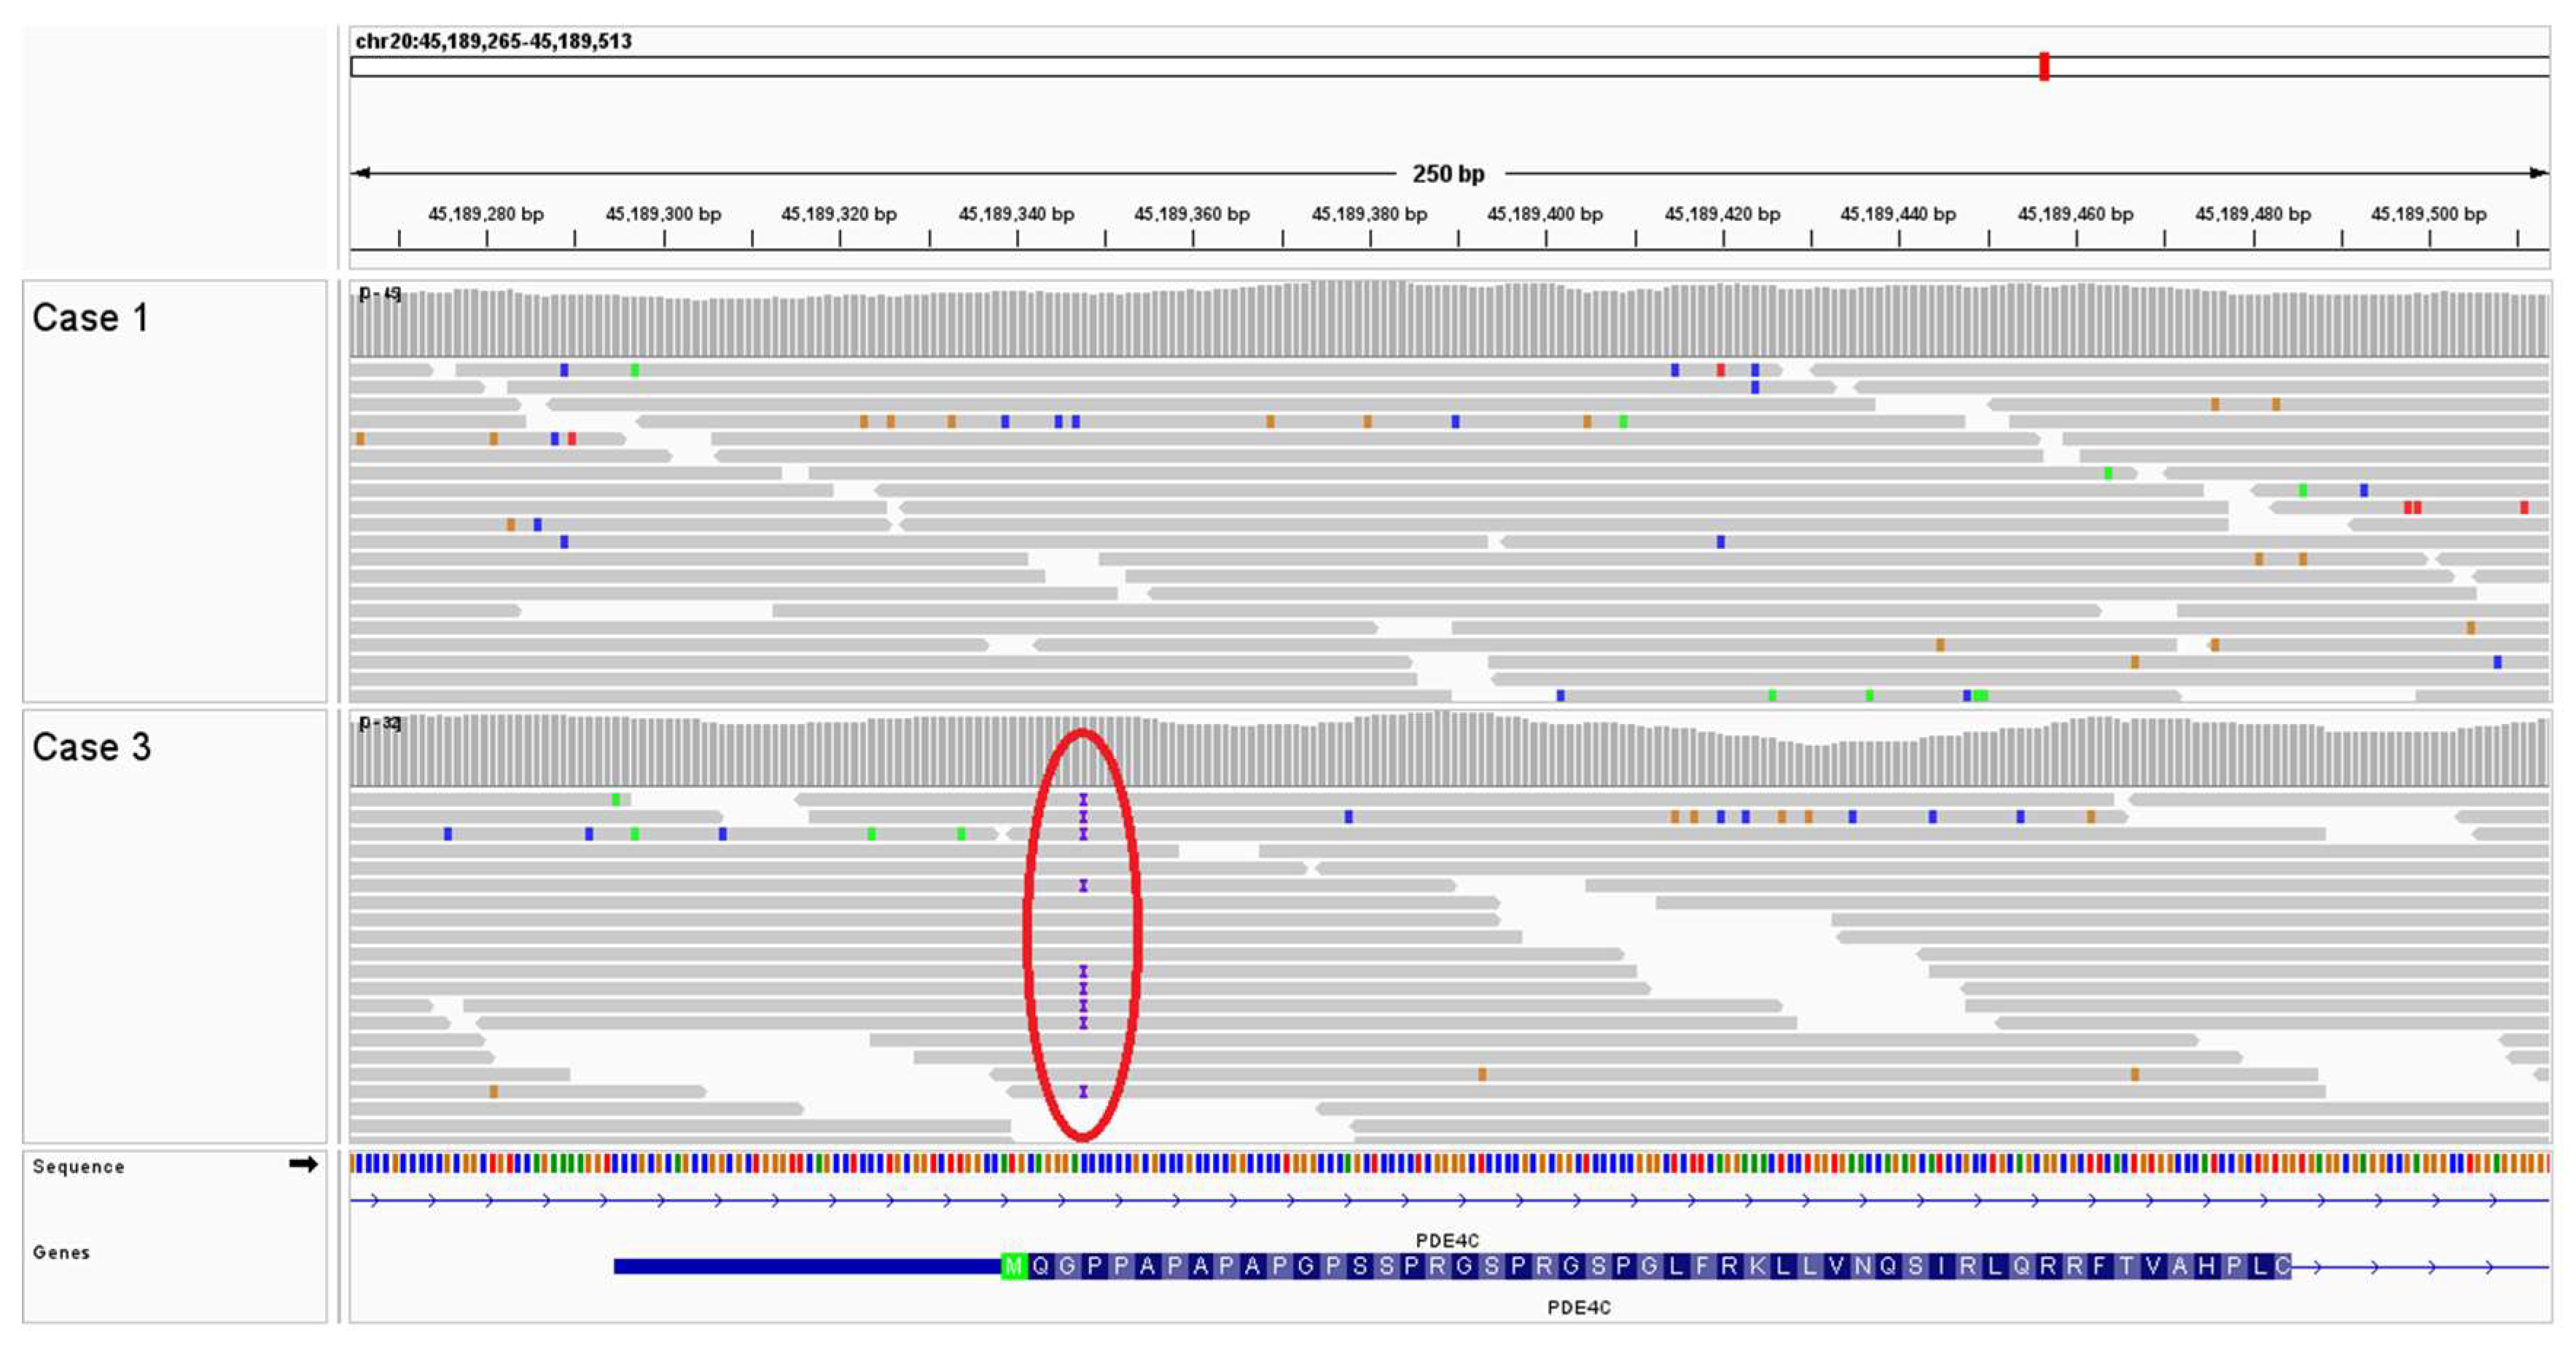
Task: Click the upper PDE4C gene name label
Action: 1446,1240
